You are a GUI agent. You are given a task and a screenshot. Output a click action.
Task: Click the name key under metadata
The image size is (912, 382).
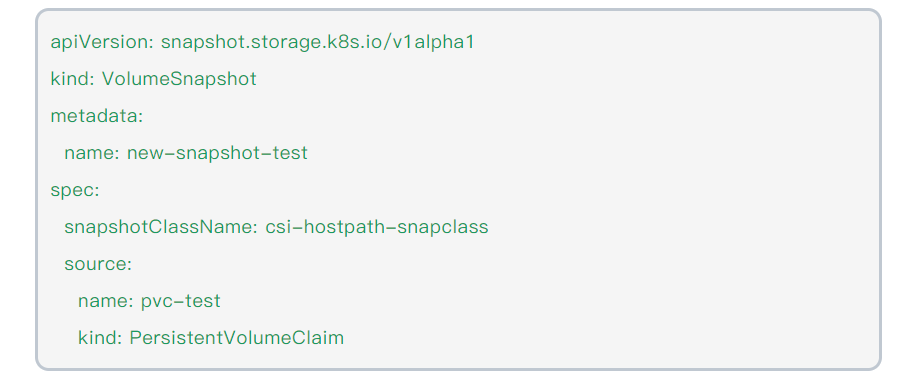92,153
